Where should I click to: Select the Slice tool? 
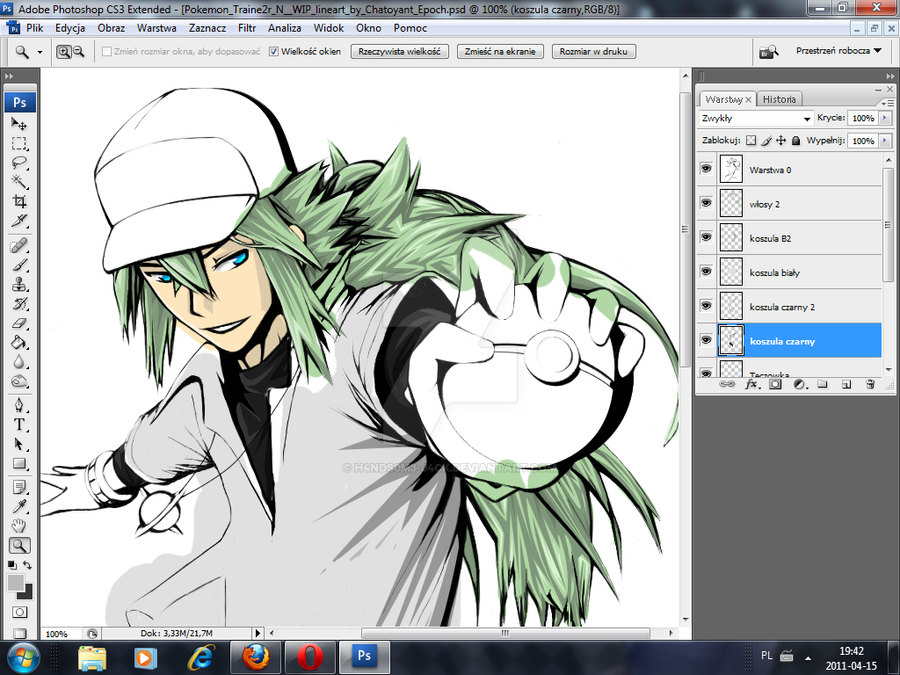click(x=19, y=220)
